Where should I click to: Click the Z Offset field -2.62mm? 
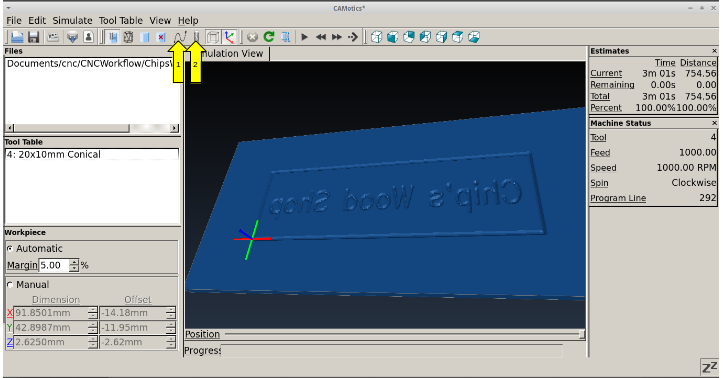(x=133, y=343)
